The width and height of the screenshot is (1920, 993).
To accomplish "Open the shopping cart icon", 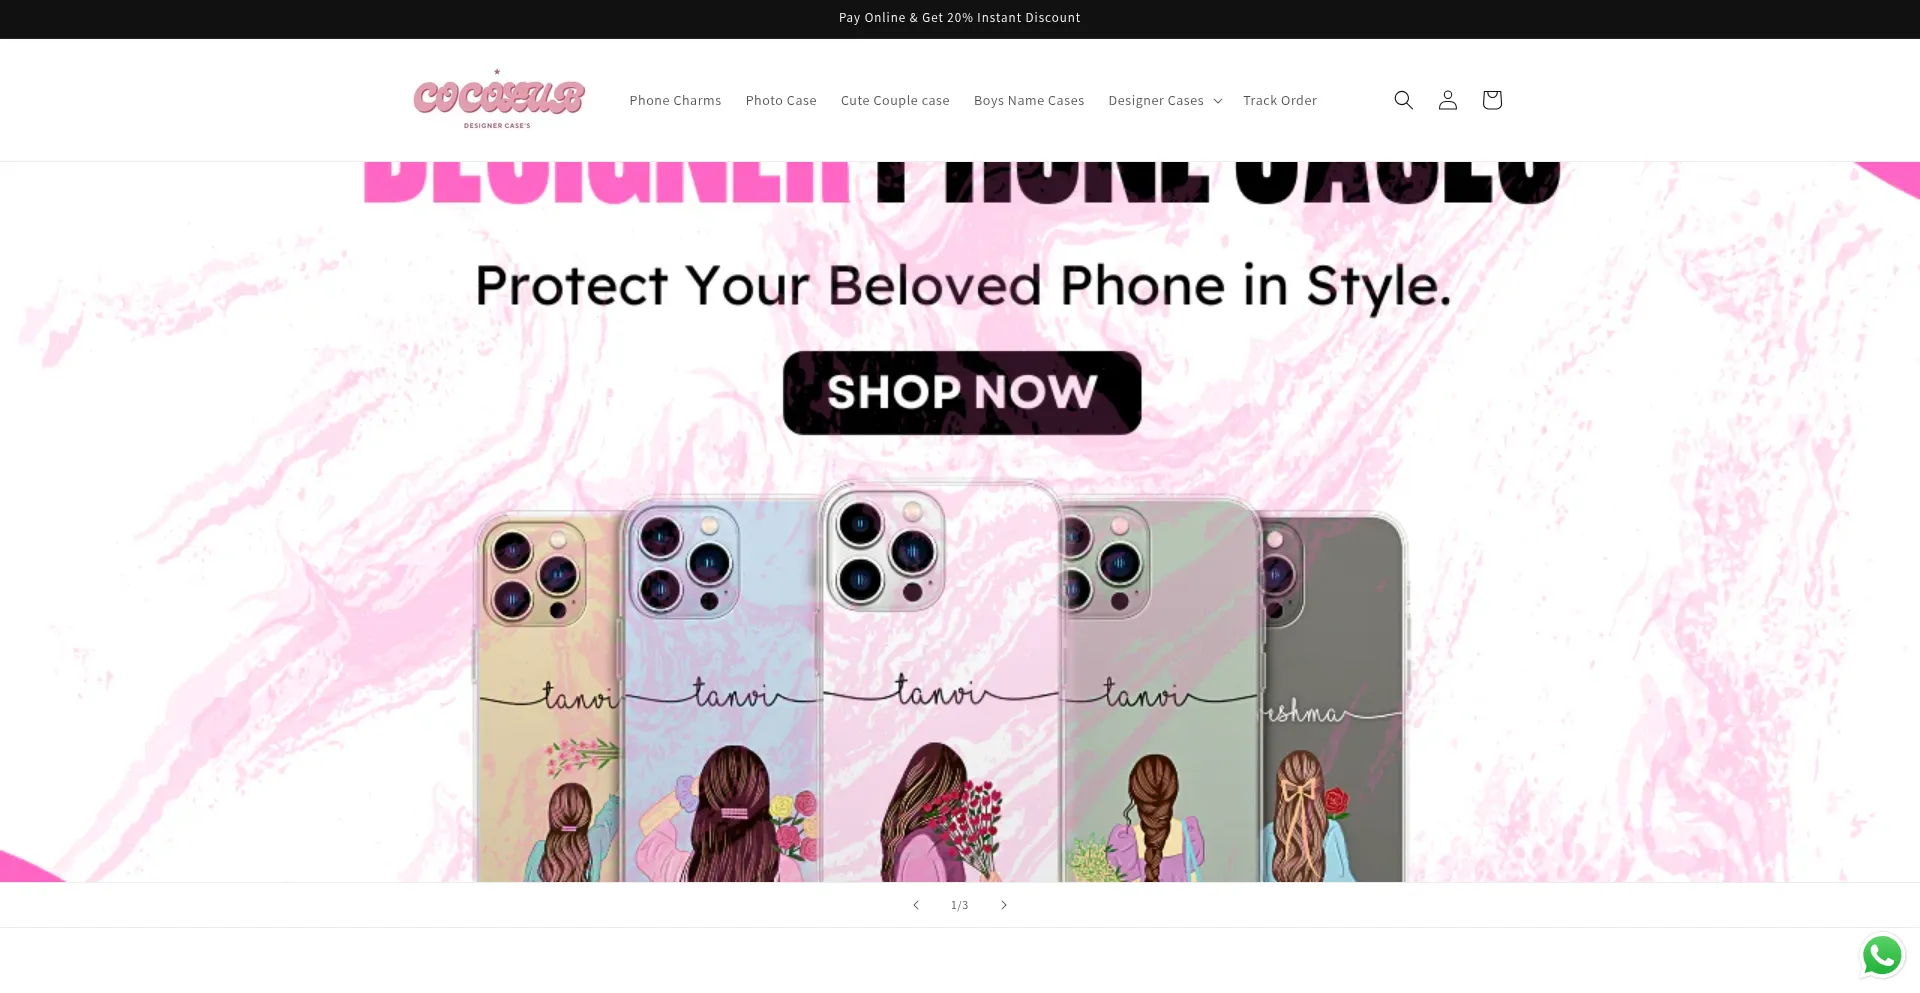I will [1491, 100].
